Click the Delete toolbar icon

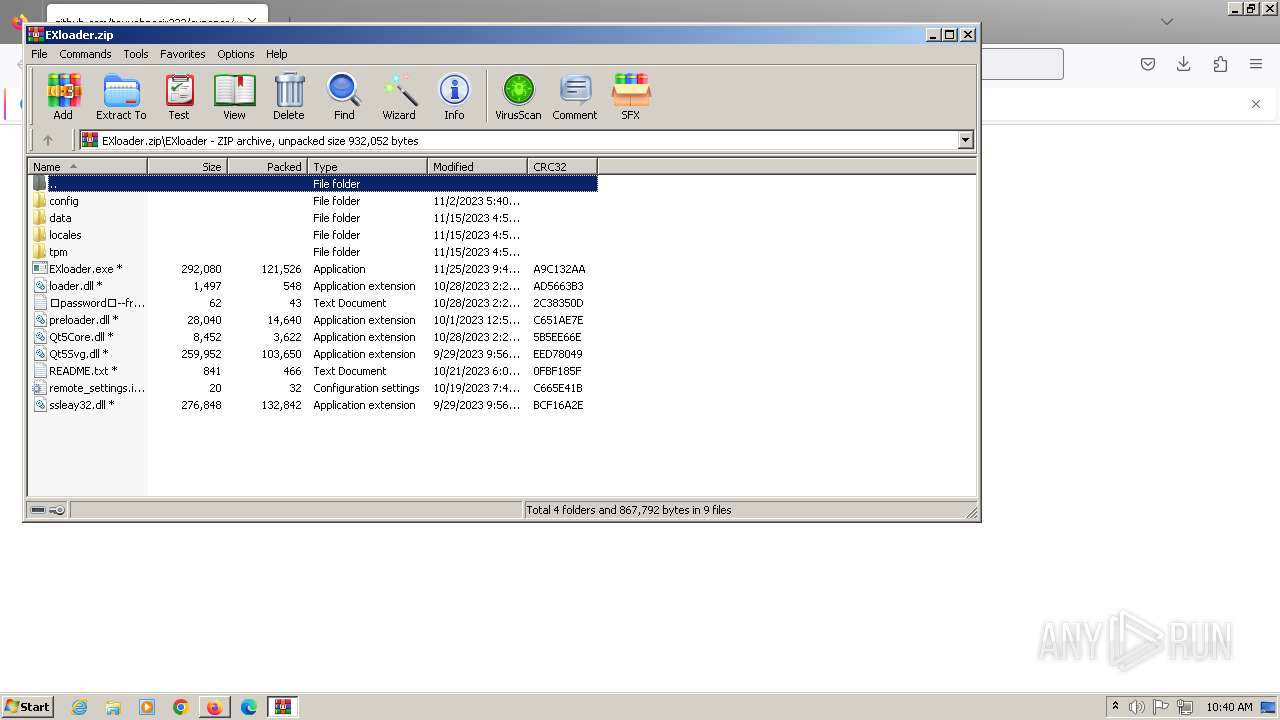pyautogui.click(x=289, y=97)
